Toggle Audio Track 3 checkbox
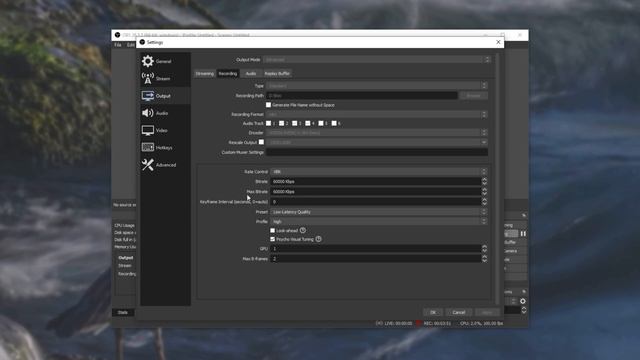 click(294, 123)
